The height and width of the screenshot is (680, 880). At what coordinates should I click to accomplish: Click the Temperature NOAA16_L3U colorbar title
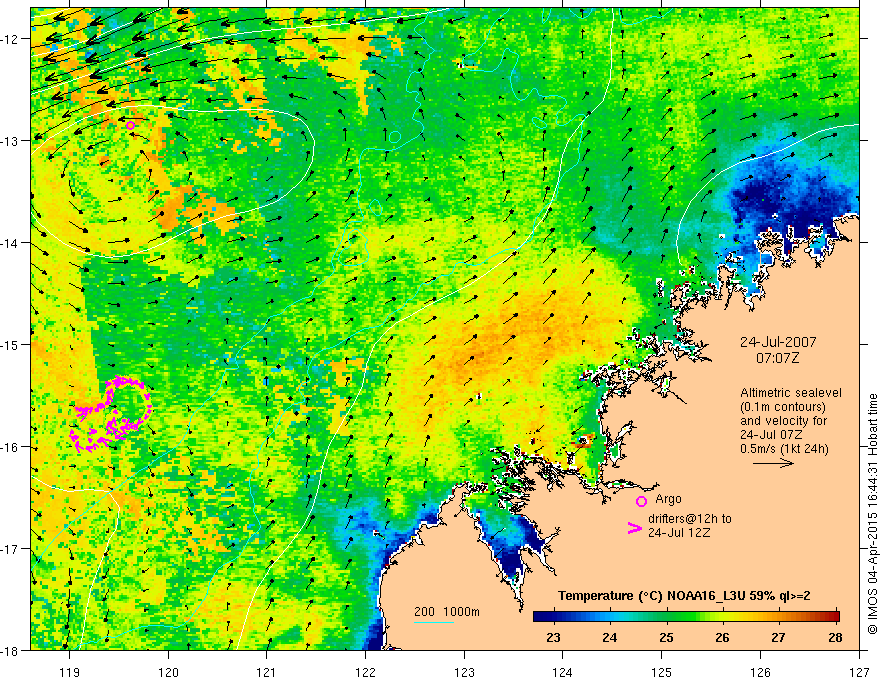pos(684,596)
